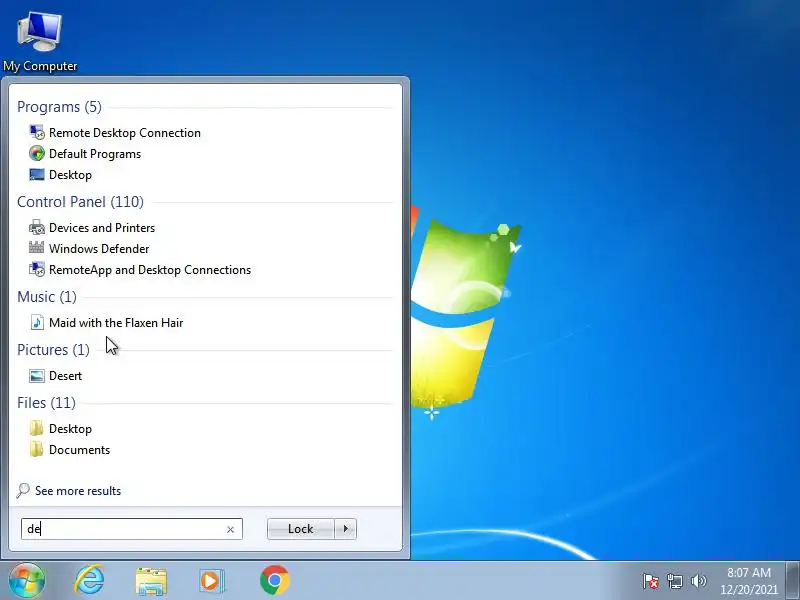Click the Lock button

tap(301, 529)
